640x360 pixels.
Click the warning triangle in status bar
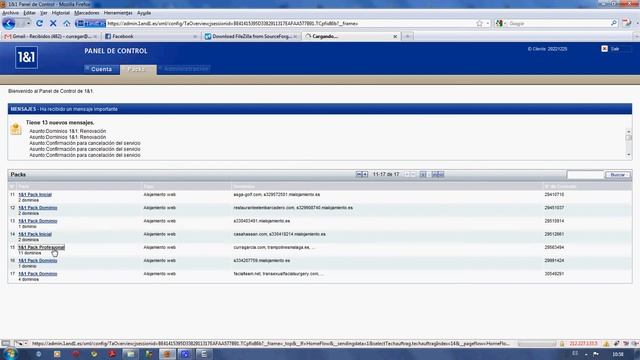[x=607, y=344]
